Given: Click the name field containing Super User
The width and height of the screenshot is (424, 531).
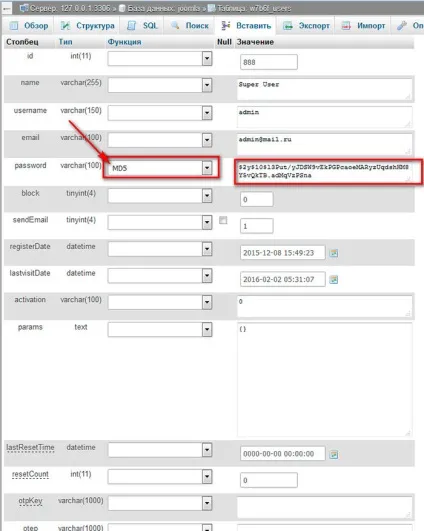Looking at the screenshot, I should click(x=325, y=89).
